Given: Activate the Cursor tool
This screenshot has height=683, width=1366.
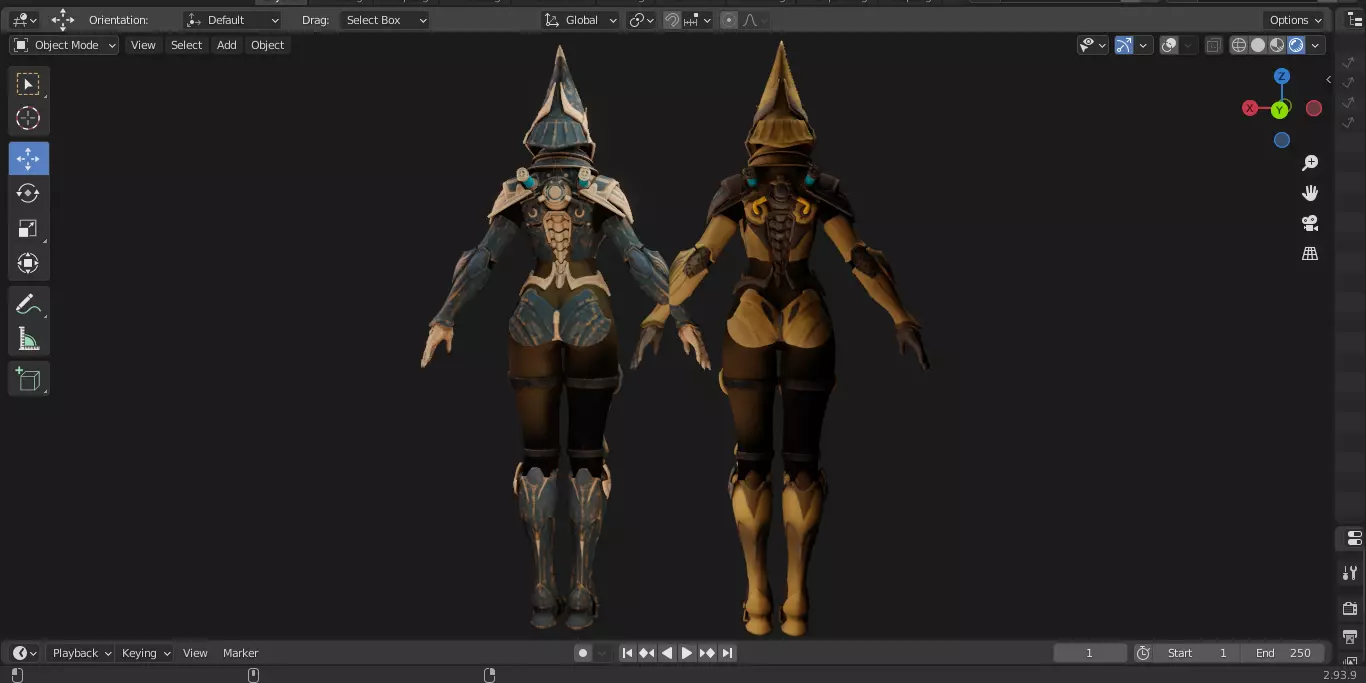Looking at the screenshot, I should (x=28, y=118).
